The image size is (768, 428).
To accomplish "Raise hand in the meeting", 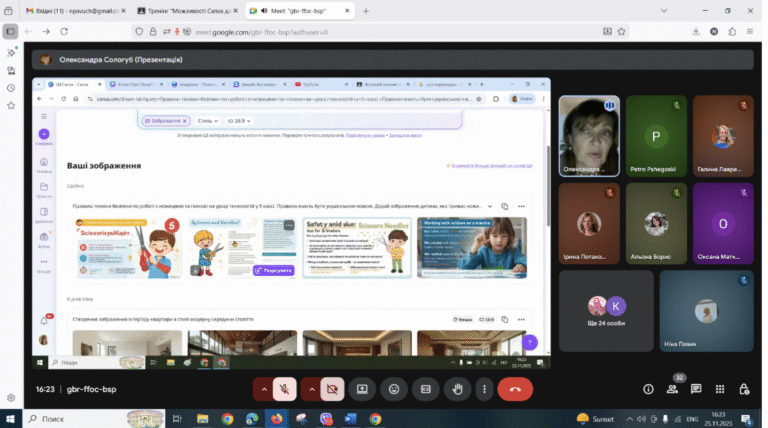I will (457, 389).
